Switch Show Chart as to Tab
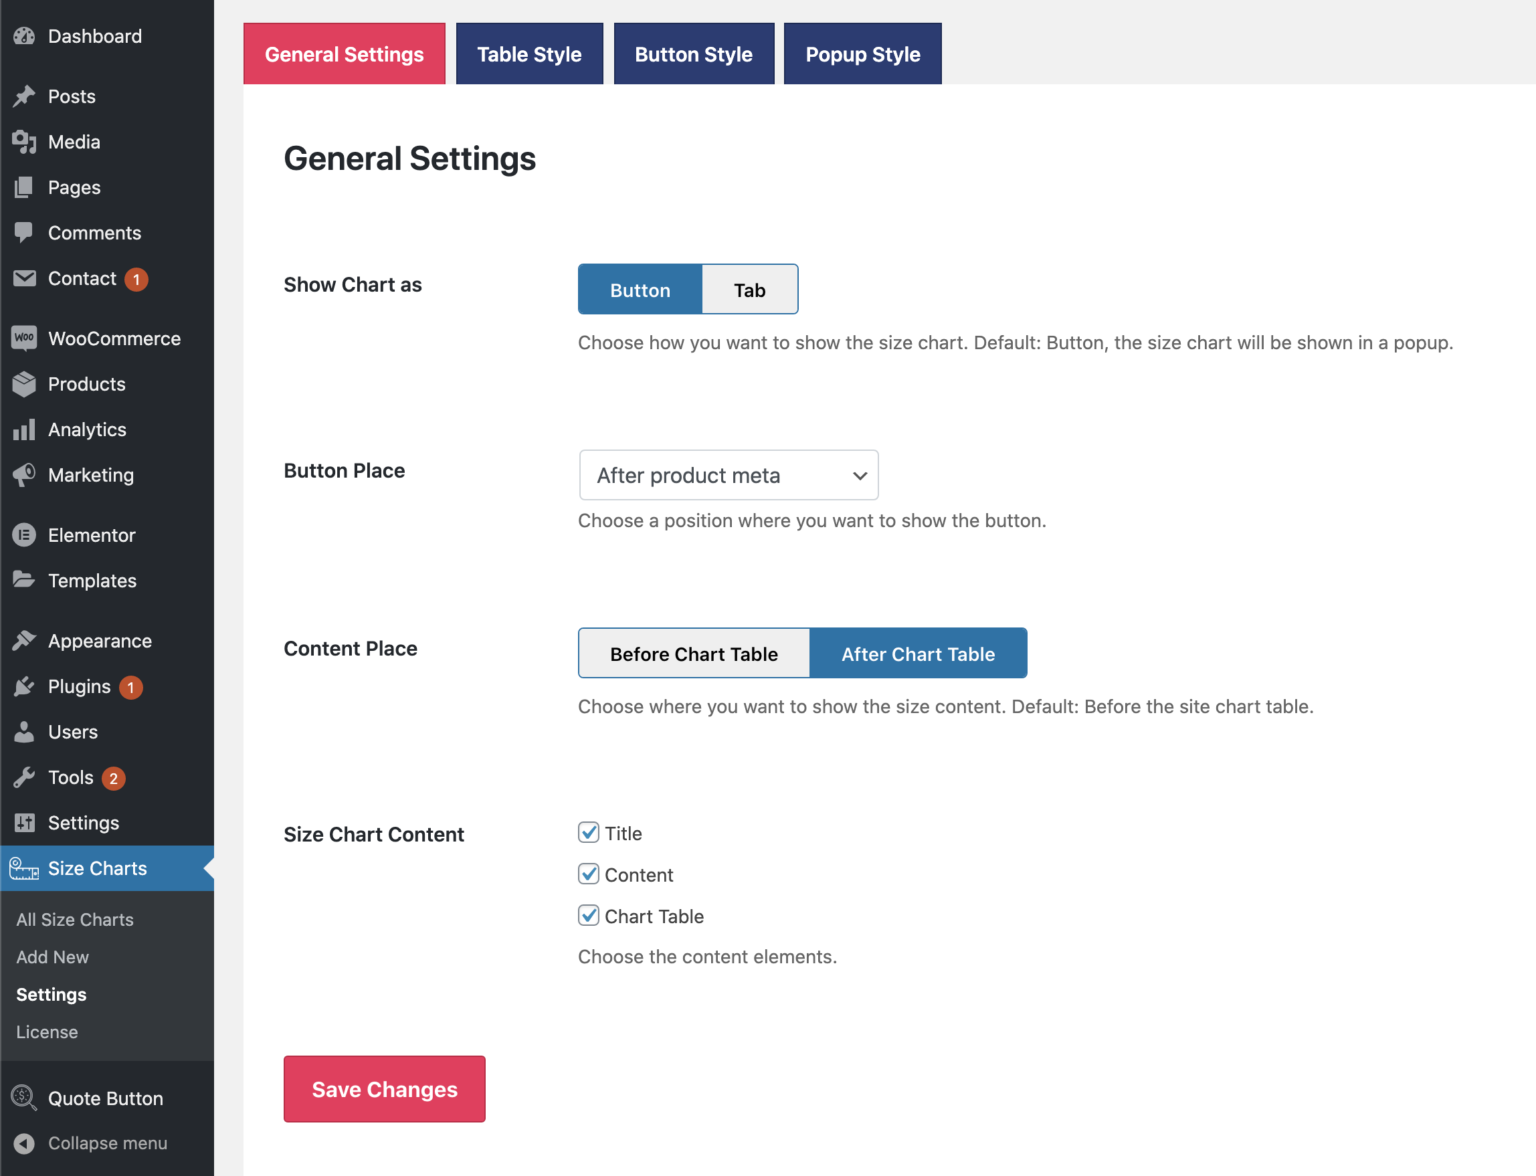Screen dimensions: 1536x1176 [x=749, y=289]
